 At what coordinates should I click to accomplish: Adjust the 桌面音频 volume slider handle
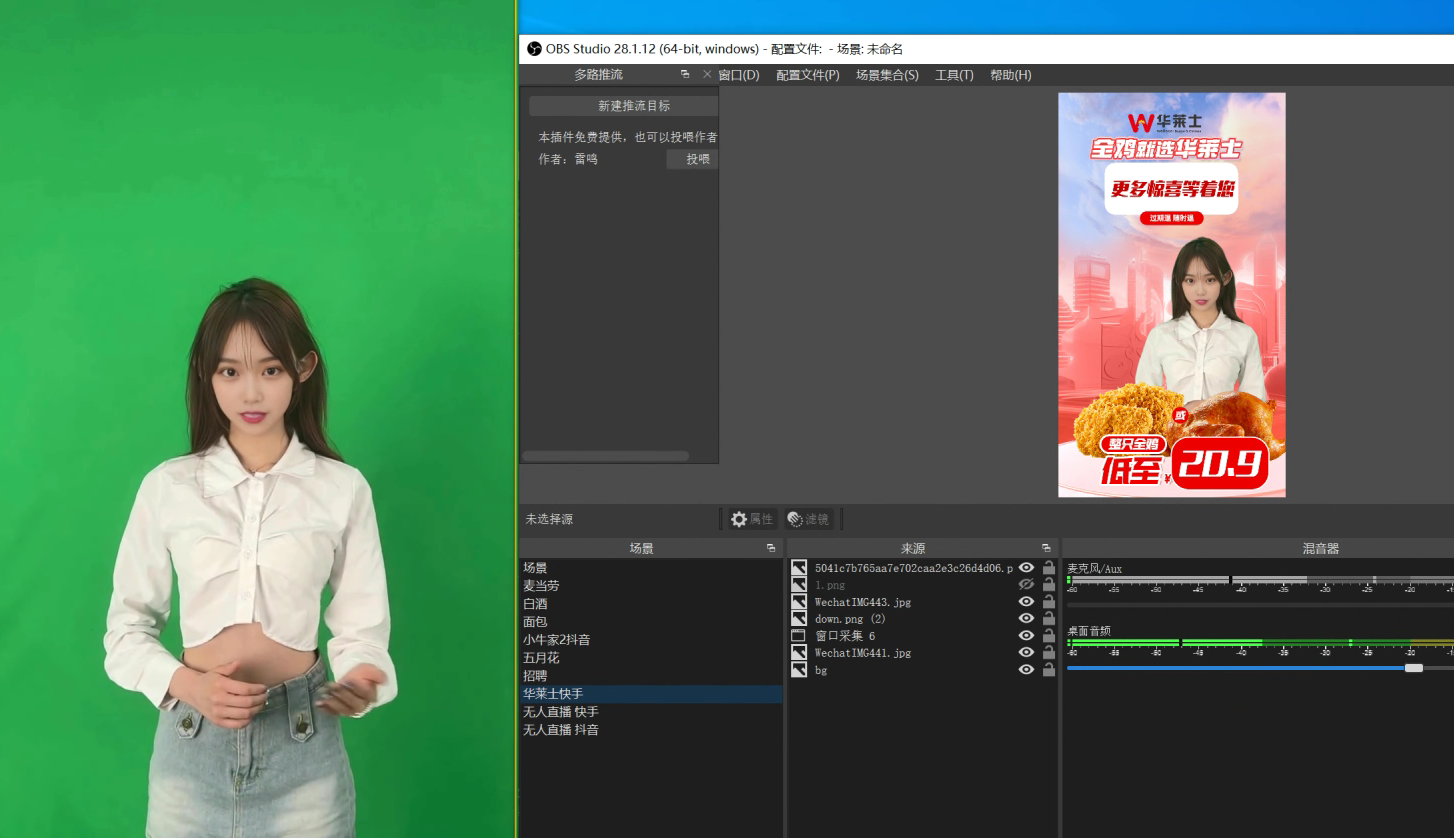click(1413, 668)
